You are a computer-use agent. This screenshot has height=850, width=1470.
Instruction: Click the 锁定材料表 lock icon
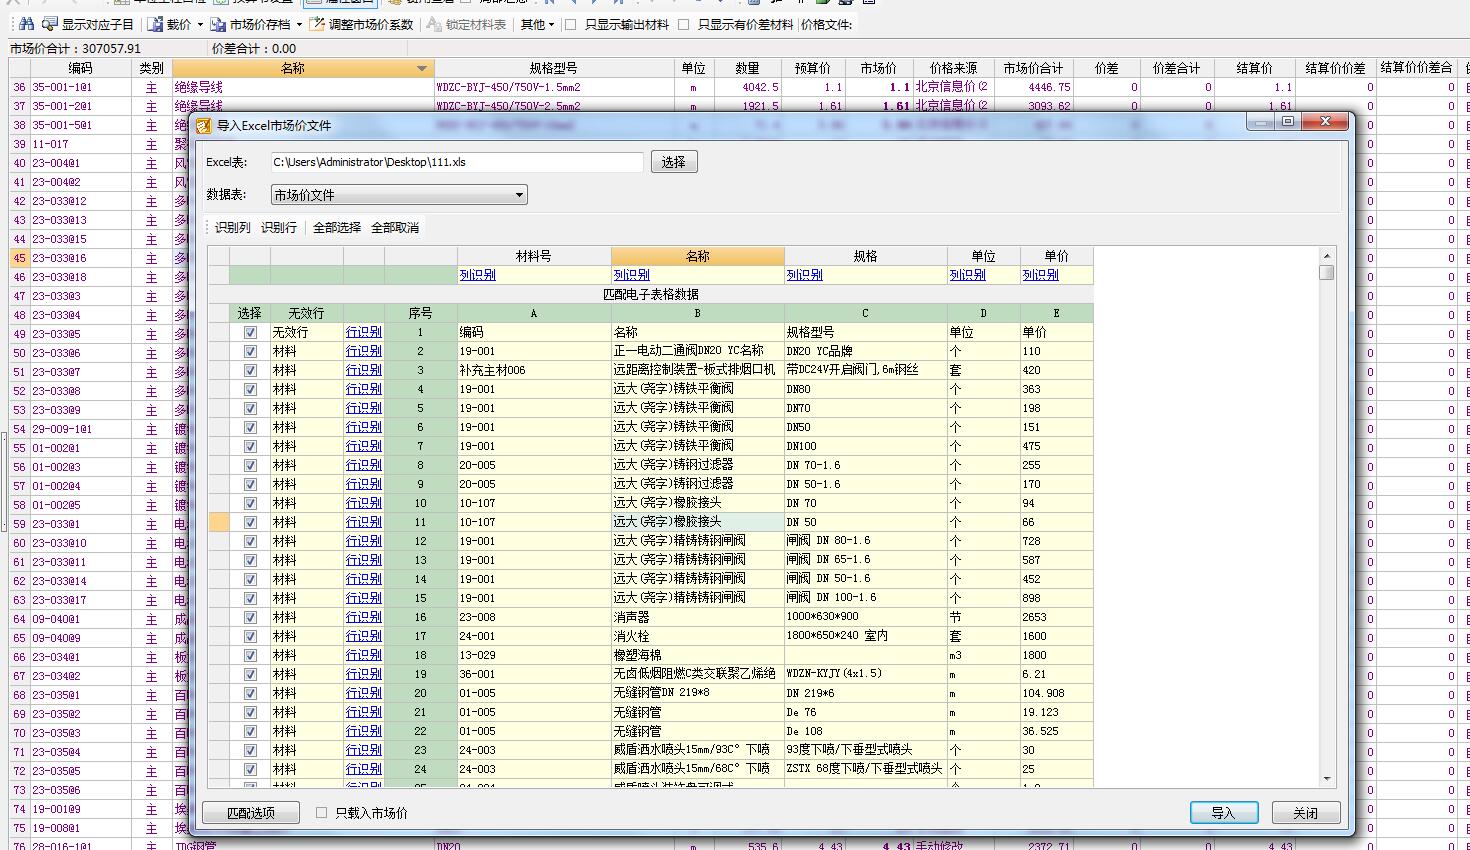pyautogui.click(x=434, y=24)
